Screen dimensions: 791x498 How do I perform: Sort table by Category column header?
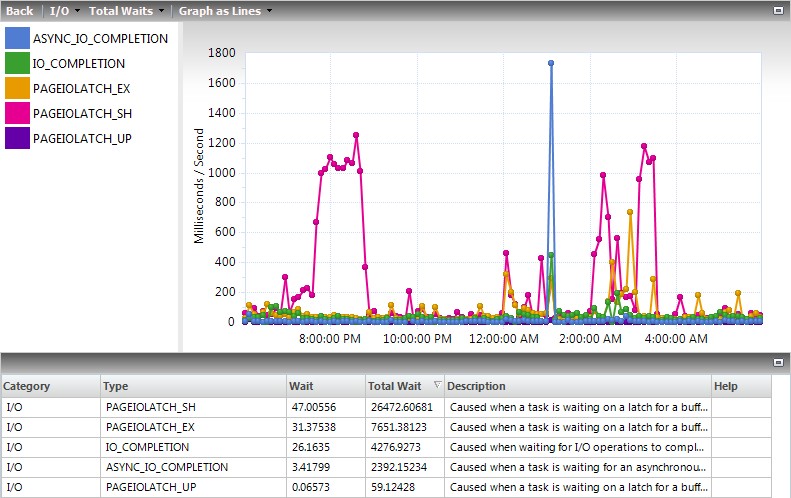(50, 386)
